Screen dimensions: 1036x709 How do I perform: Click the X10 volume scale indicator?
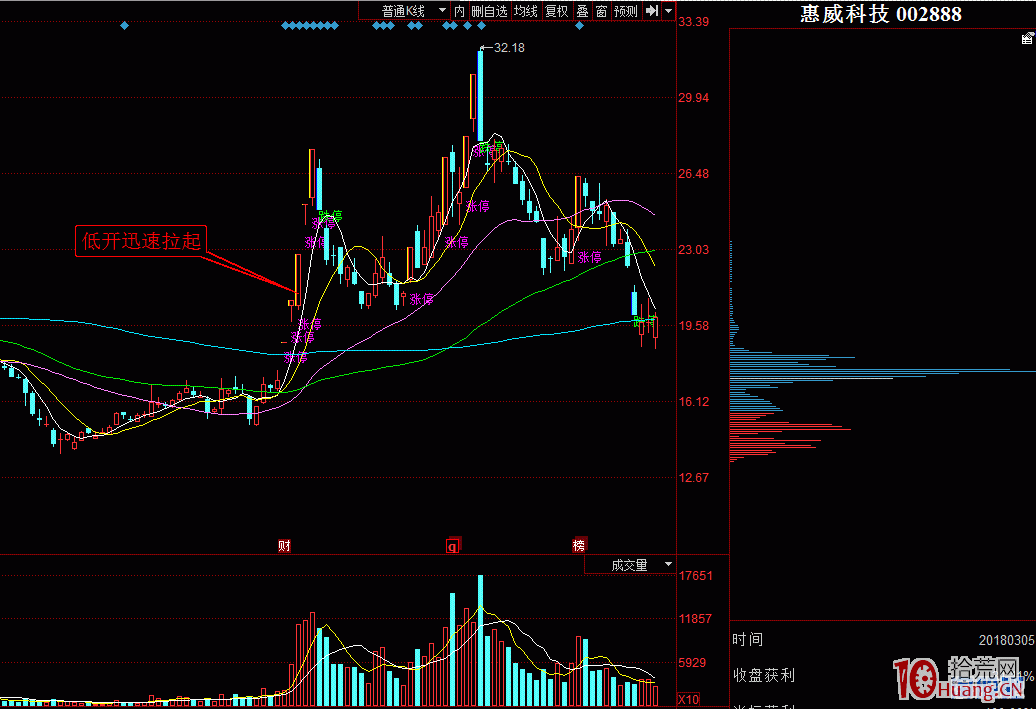click(688, 699)
